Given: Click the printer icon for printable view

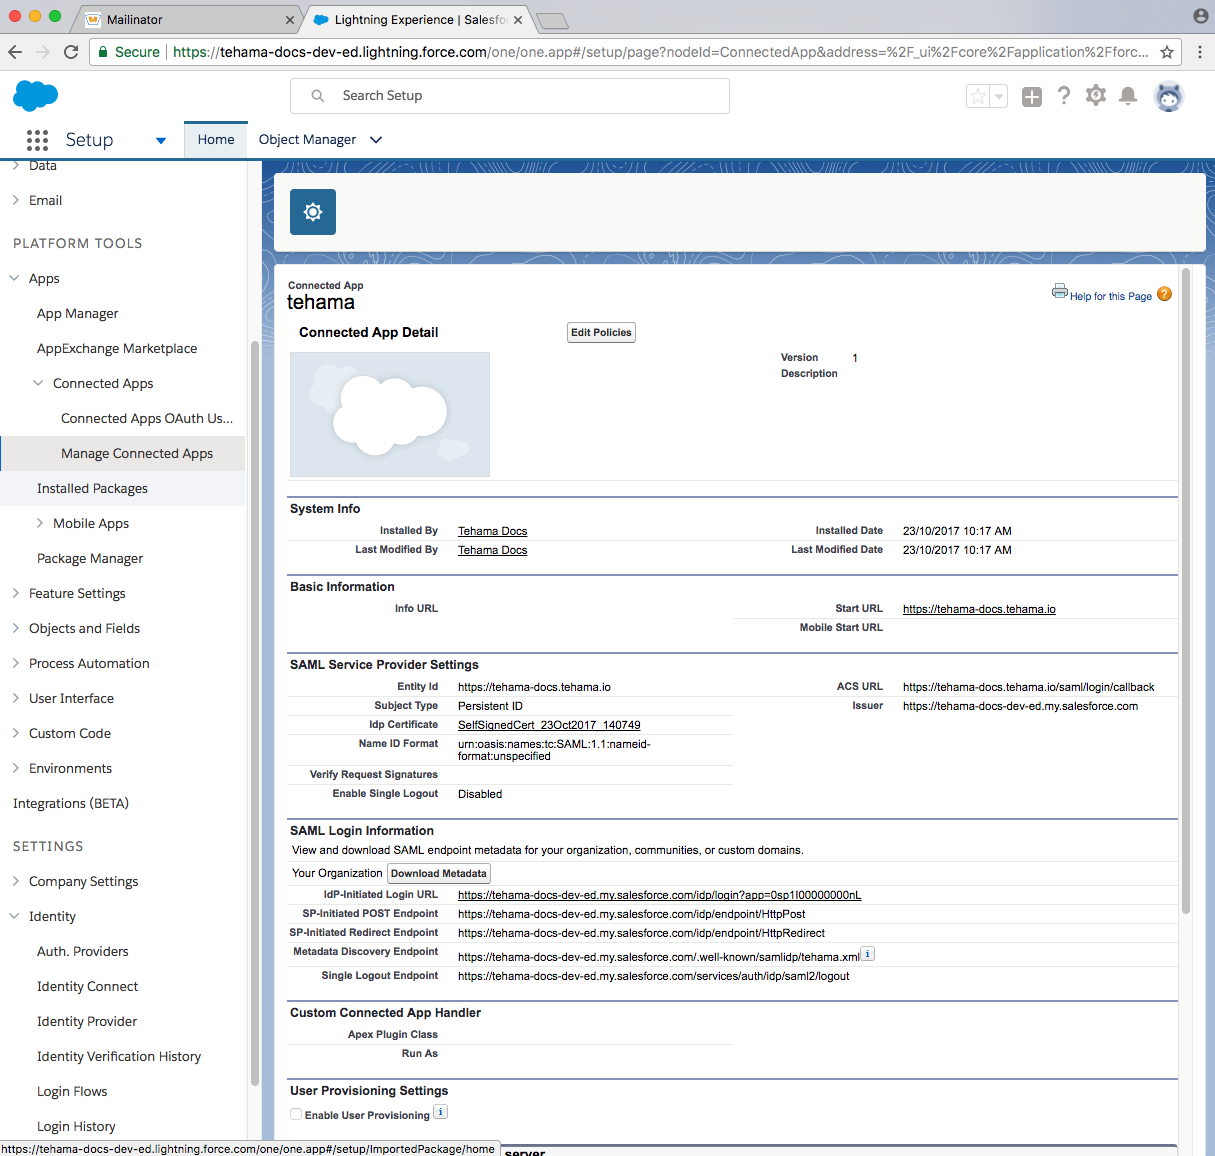Looking at the screenshot, I should [x=1060, y=291].
